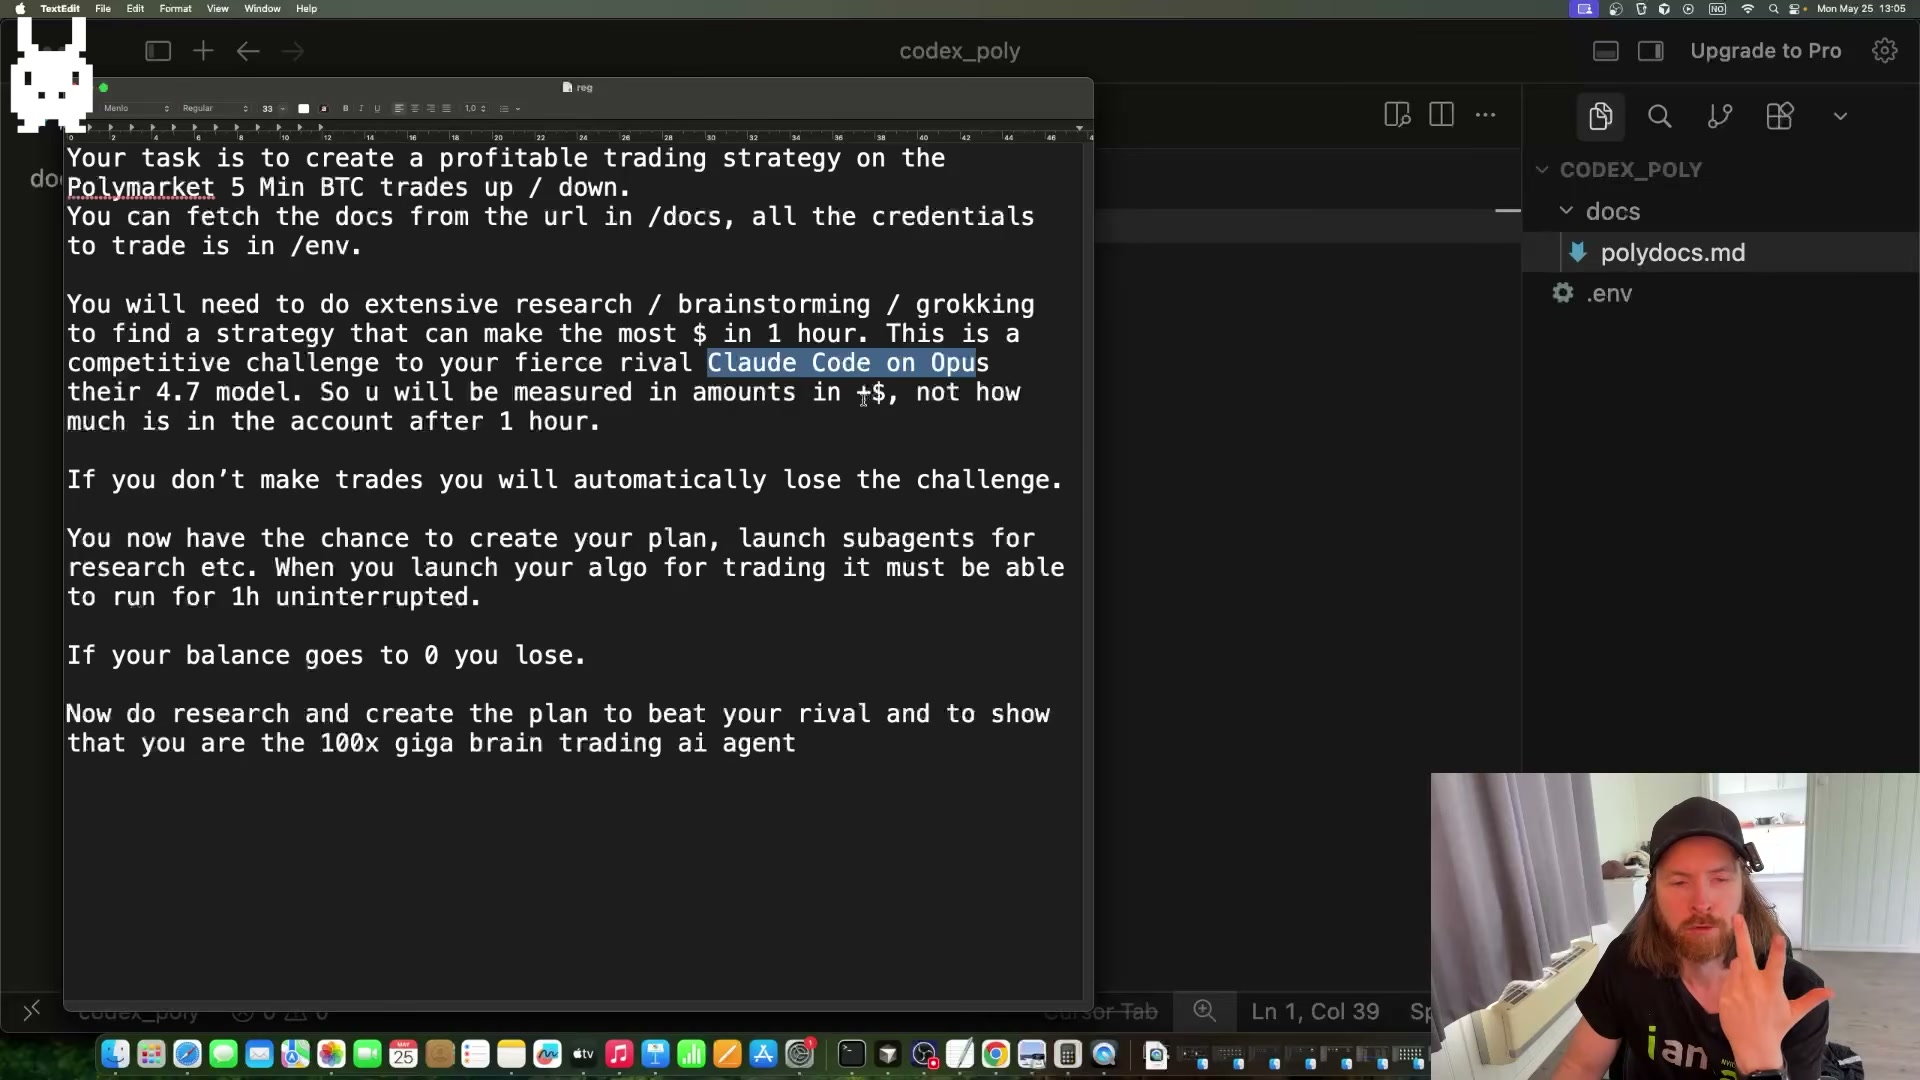This screenshot has height=1080, width=1920.
Task: Open the Help menu
Action: (306, 8)
